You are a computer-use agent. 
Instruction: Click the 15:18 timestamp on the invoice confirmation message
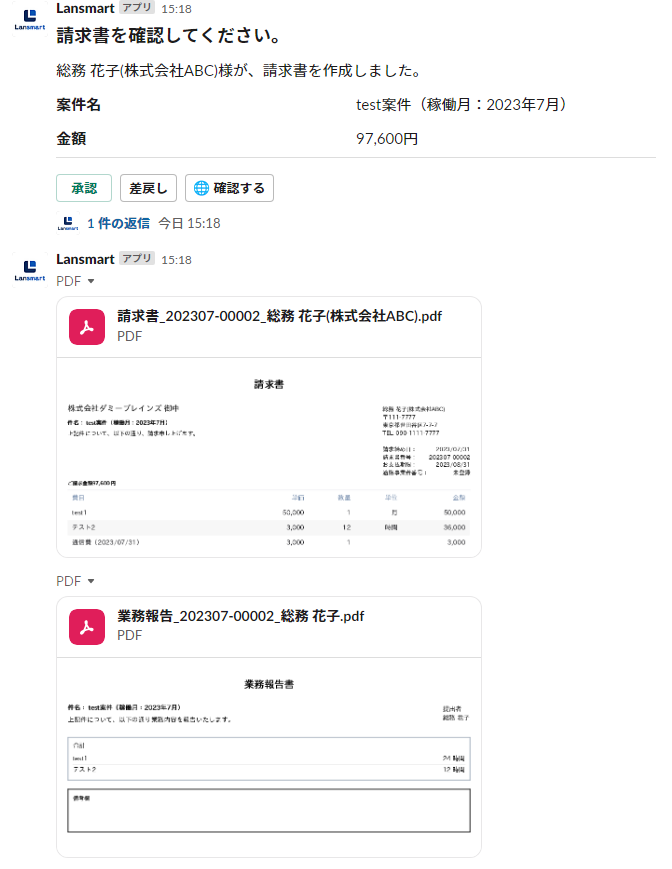point(176,9)
